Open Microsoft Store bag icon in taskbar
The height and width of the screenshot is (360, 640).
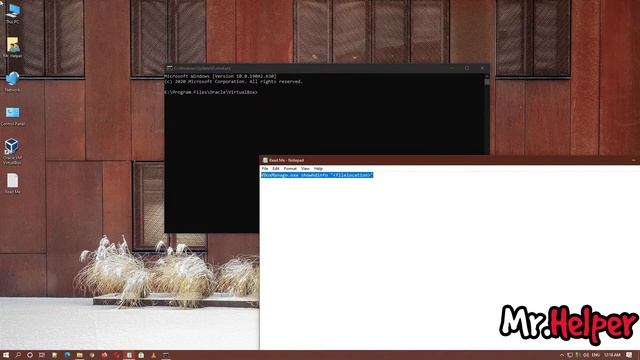(x=141, y=355)
